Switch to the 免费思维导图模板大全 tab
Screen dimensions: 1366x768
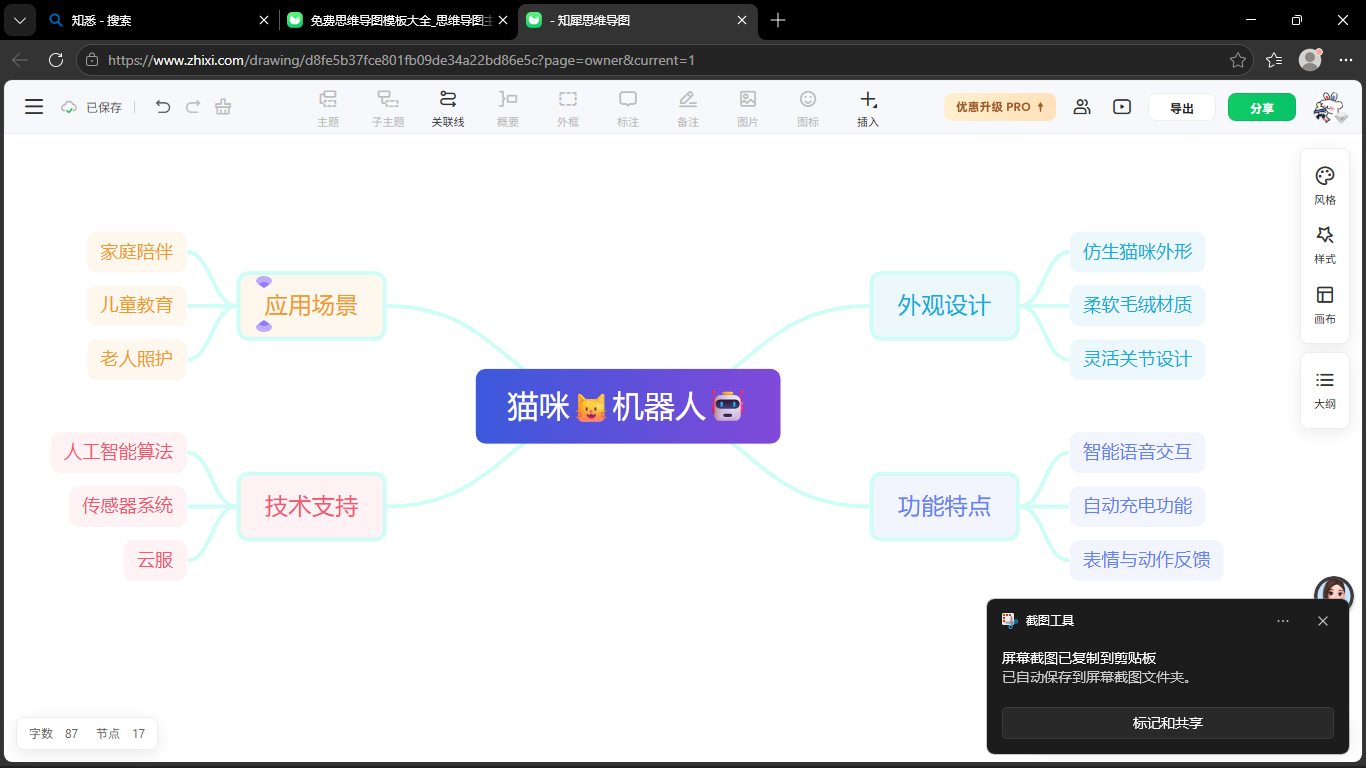(398, 20)
